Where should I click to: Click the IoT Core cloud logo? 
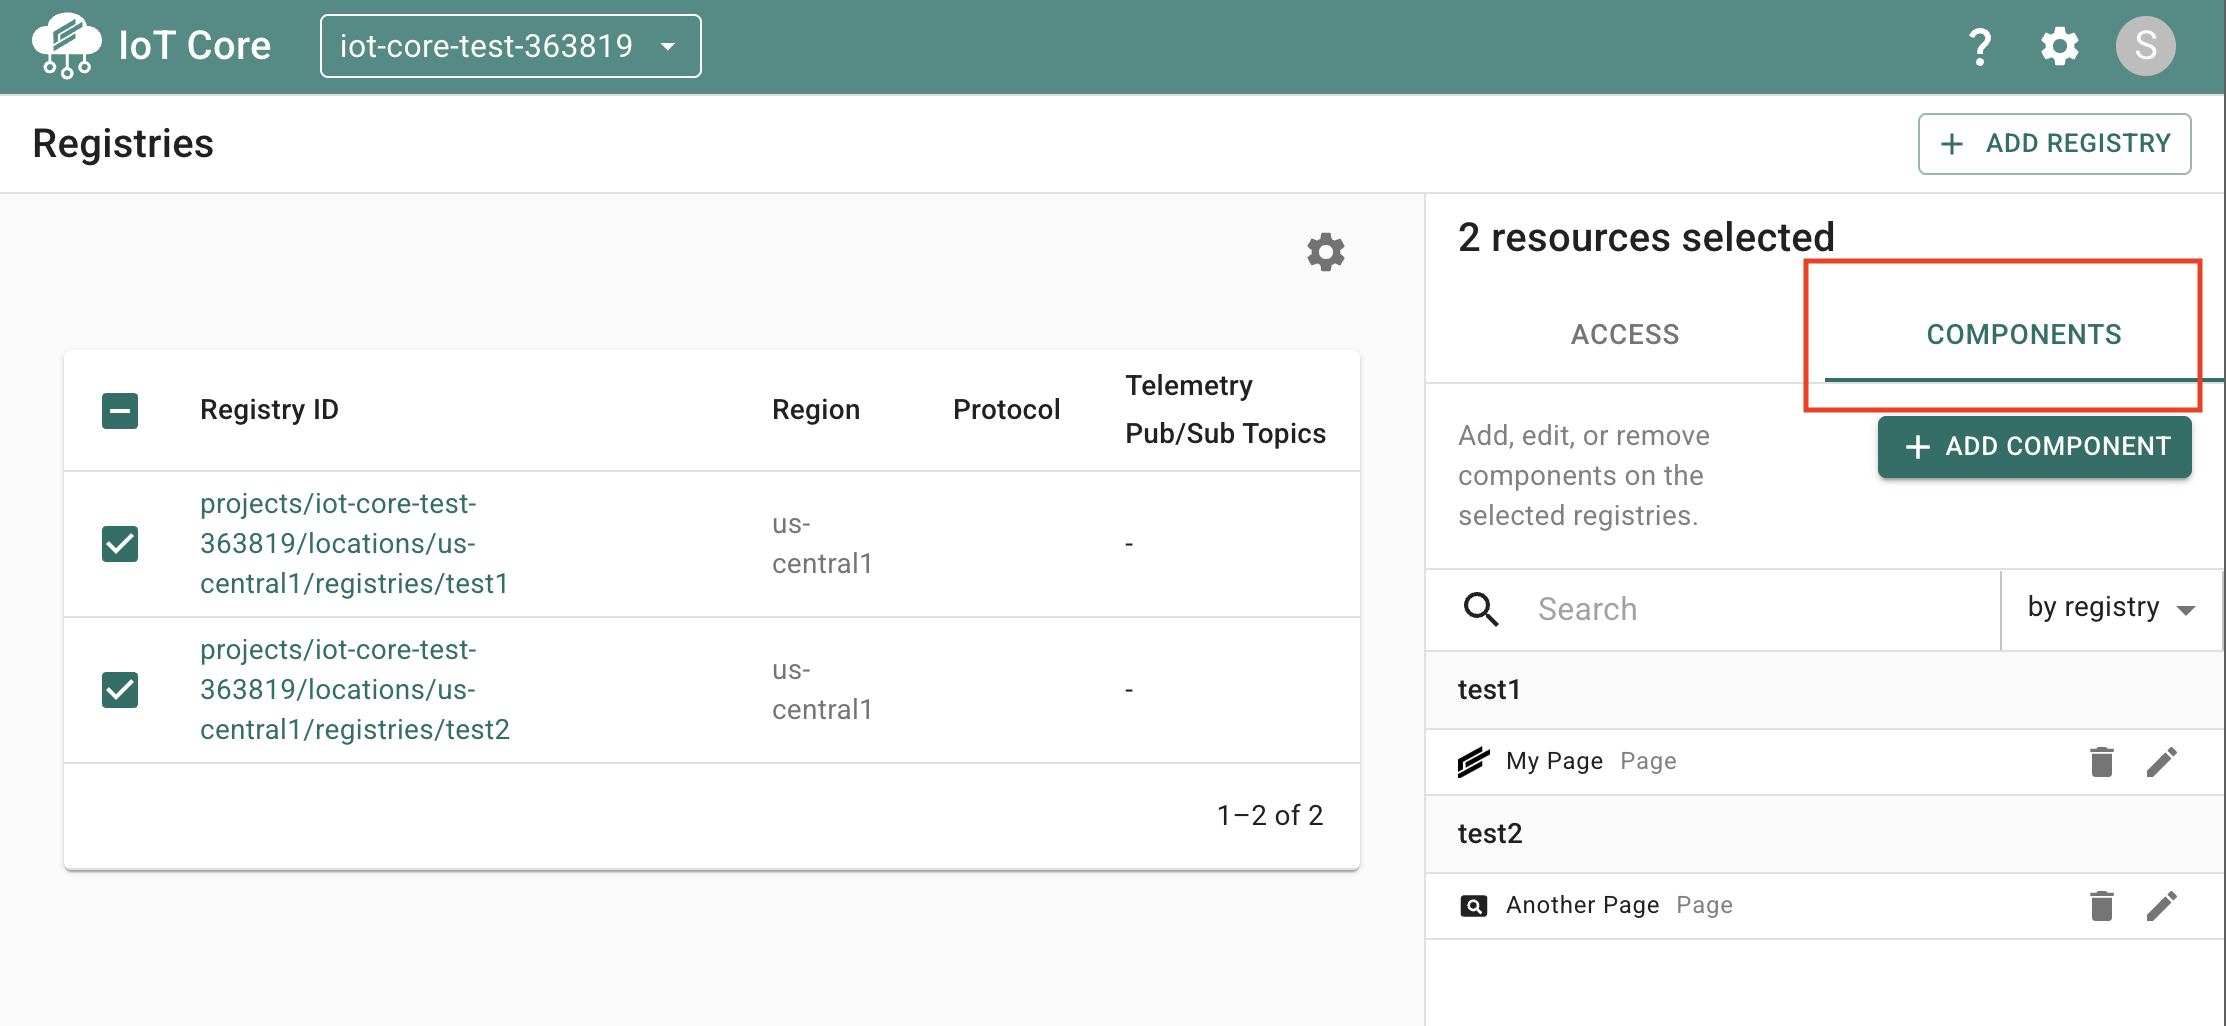point(66,46)
